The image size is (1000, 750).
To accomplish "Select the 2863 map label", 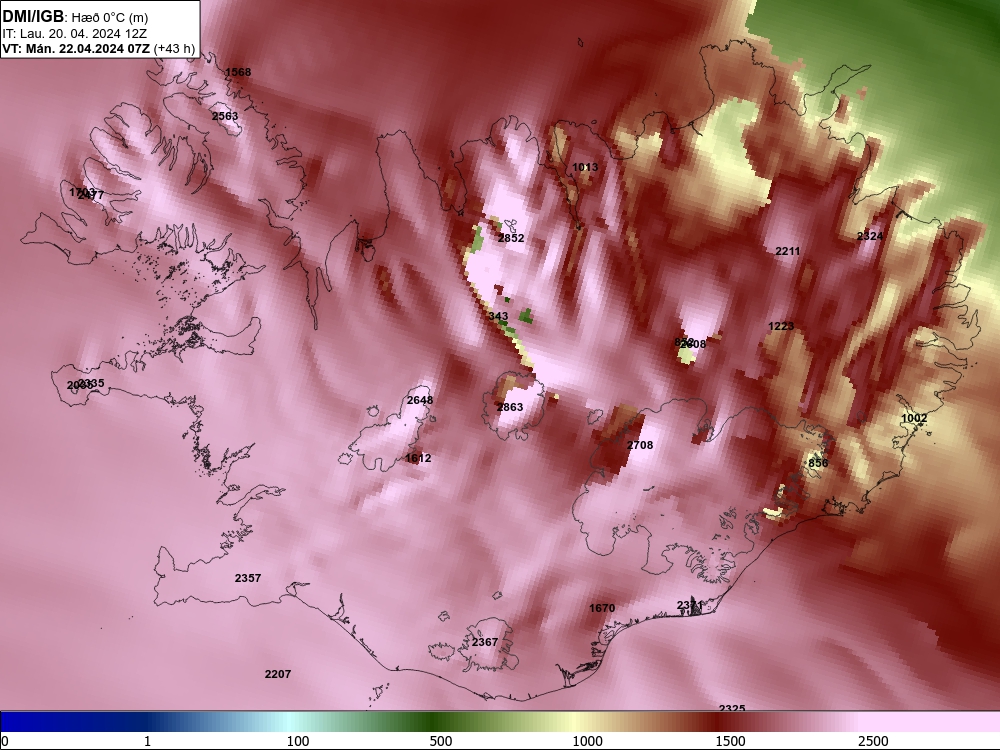I will coord(510,407).
